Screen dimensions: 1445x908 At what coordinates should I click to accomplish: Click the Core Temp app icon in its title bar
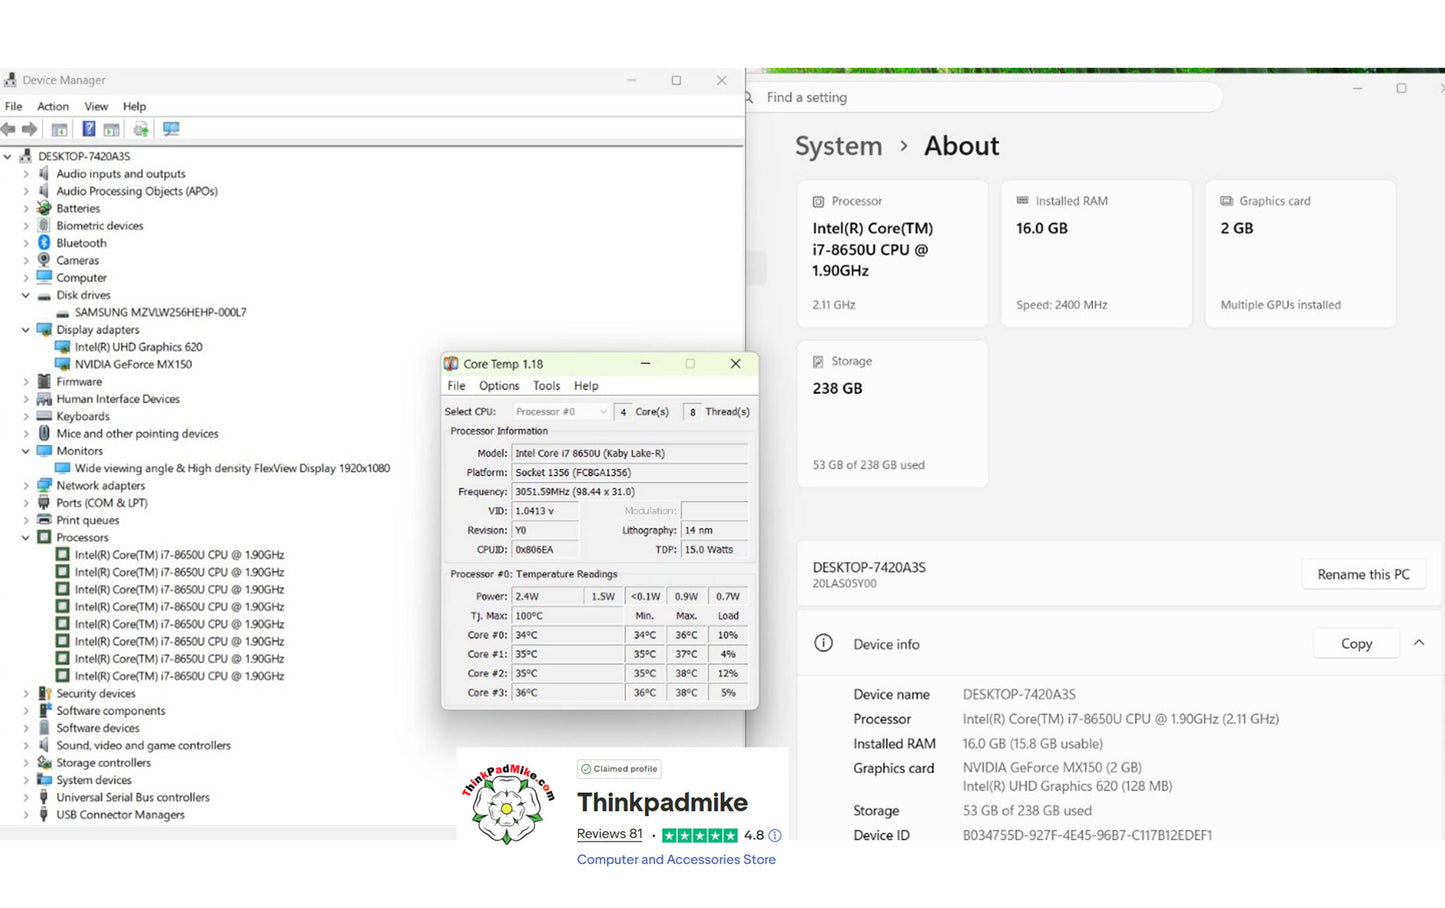click(x=451, y=364)
